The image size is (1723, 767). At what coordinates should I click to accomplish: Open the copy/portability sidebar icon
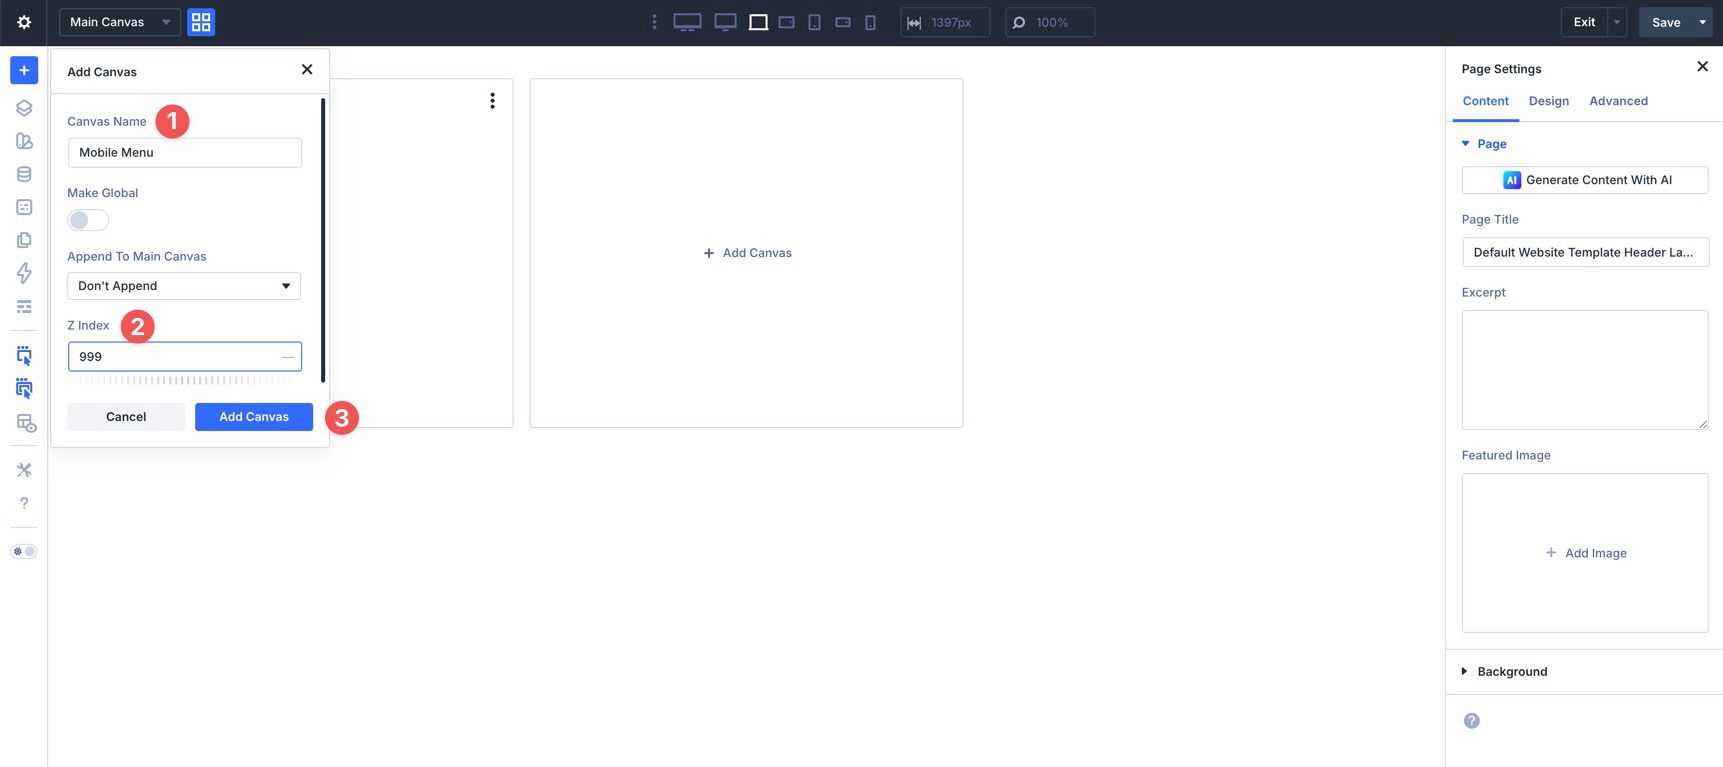24,240
